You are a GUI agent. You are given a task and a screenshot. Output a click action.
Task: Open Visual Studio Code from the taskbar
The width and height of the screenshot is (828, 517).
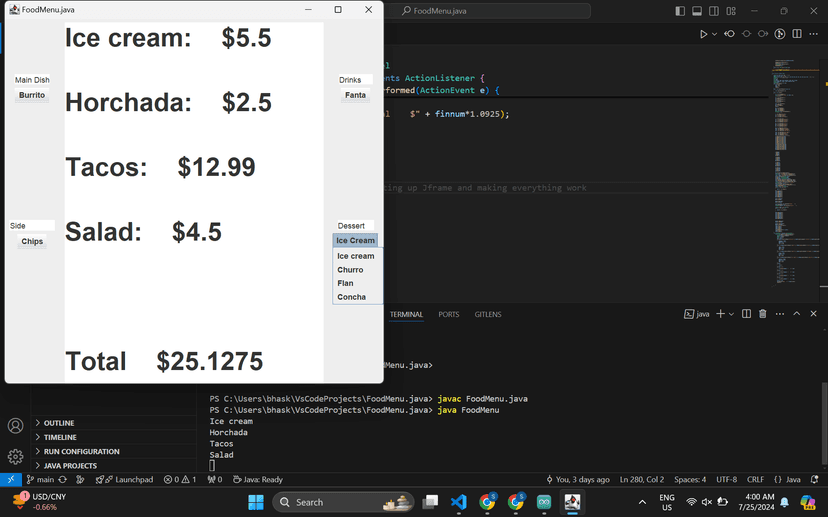[x=458, y=502]
